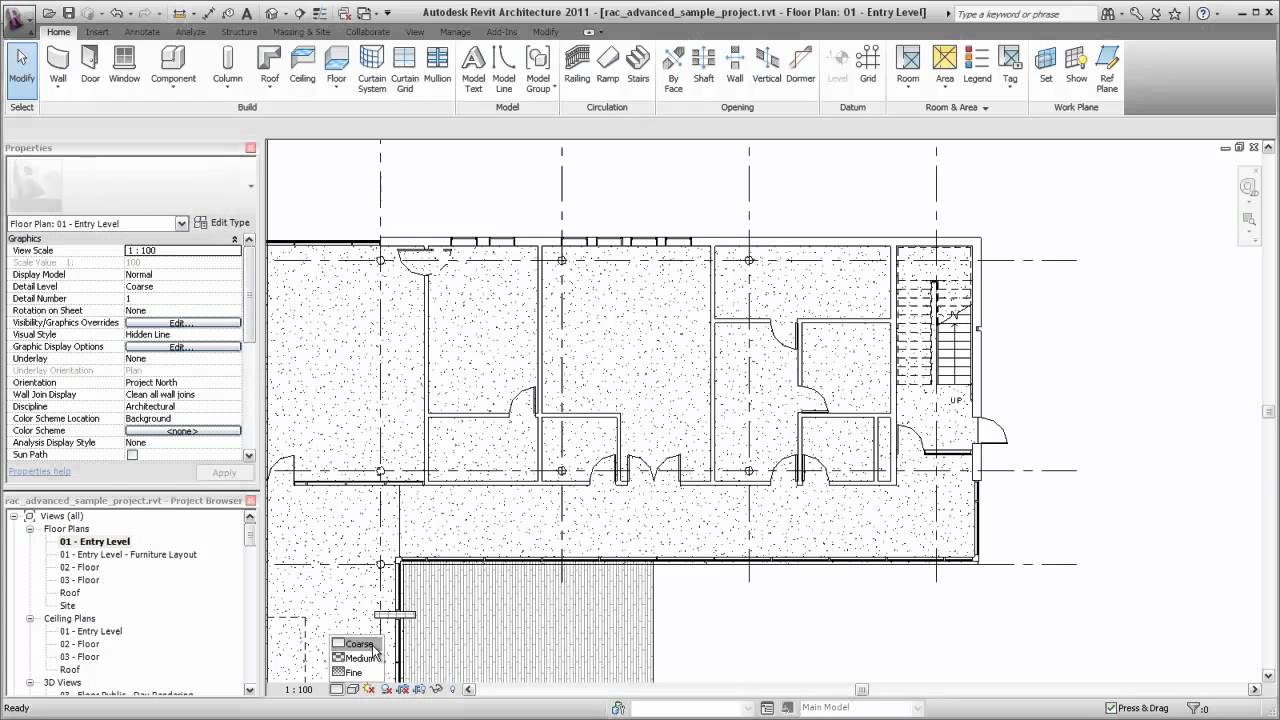The image size is (1280, 720).
Task: Select the Railing tool
Action: pyautogui.click(x=577, y=66)
